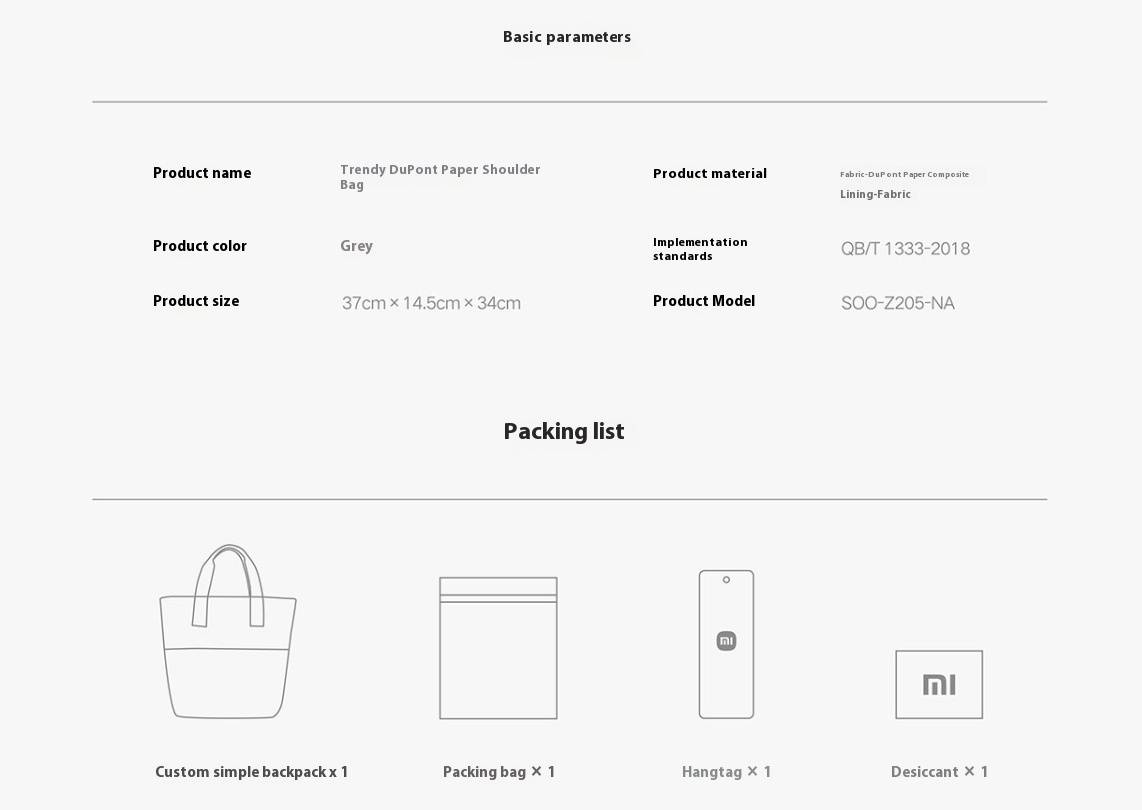Click Custom simple backpack x 1 caption
The image size is (1142, 810).
(x=251, y=772)
